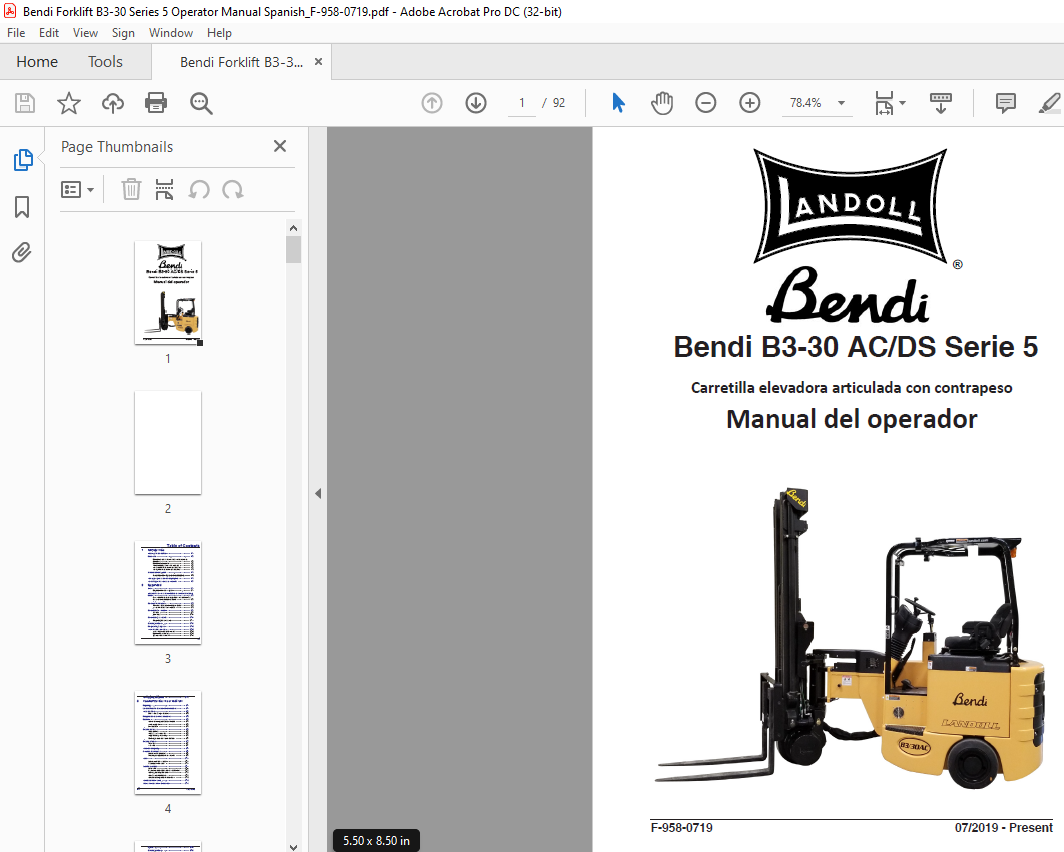Open Page Thumbnails sidebar icon
This screenshot has height=852, width=1064.
coord(23,160)
